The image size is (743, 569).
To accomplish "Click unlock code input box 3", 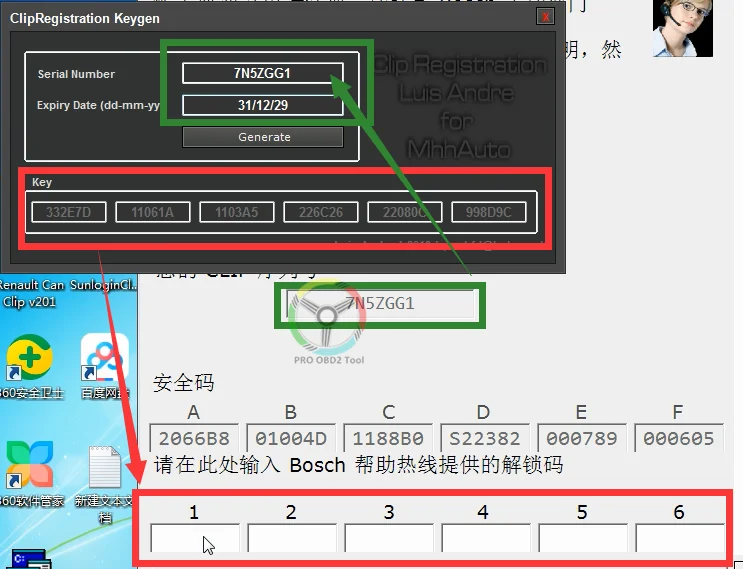I will [x=389, y=538].
